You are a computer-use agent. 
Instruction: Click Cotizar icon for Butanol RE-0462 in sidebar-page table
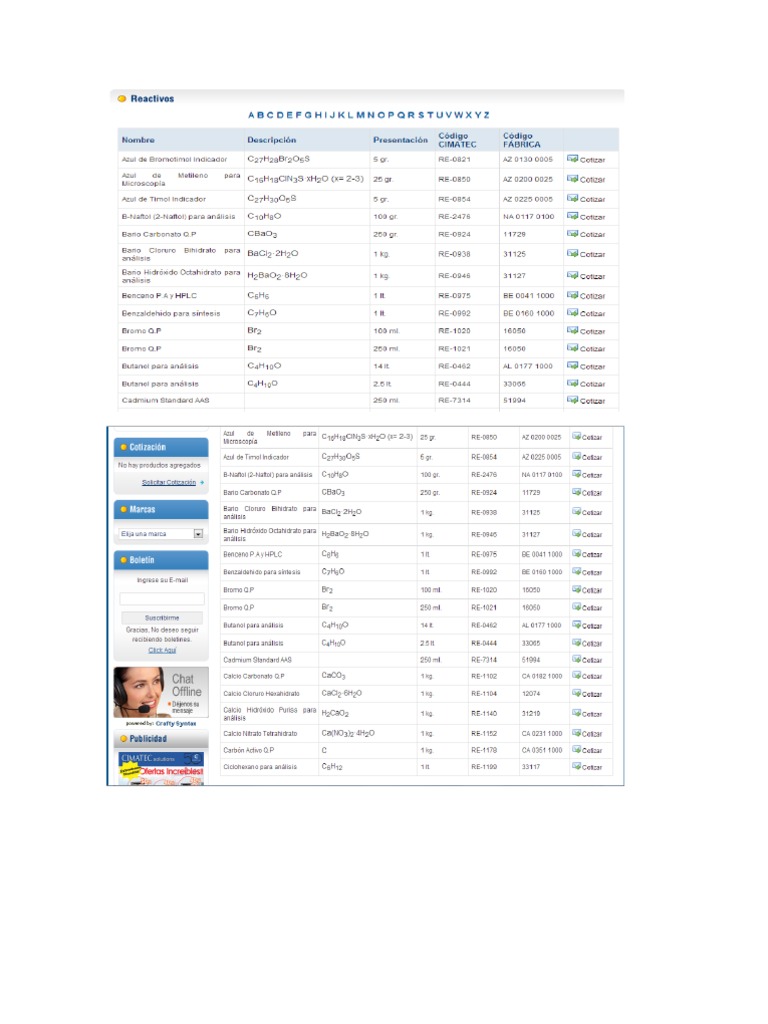coord(577,625)
